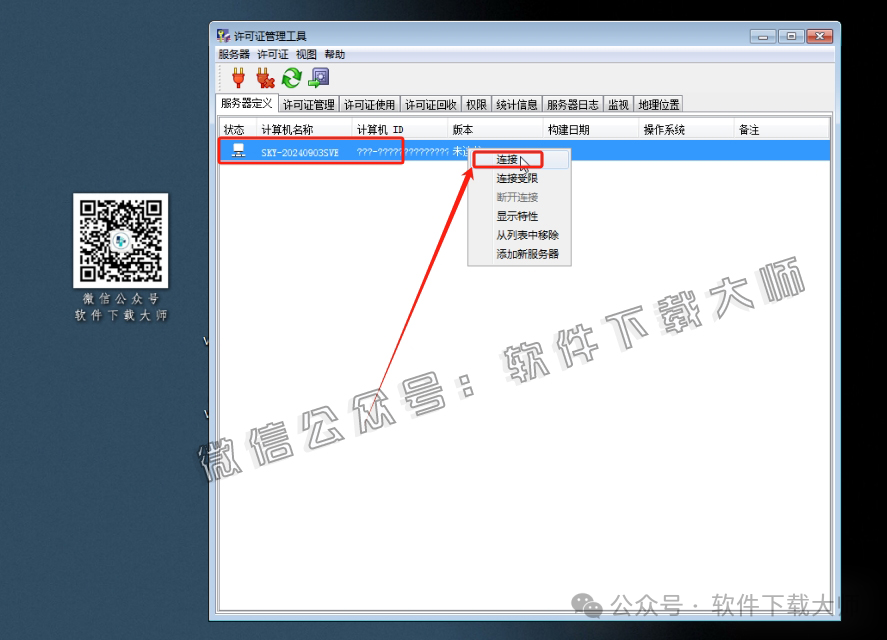Switch to the 地理位置 tab
The width and height of the screenshot is (887, 640).
[659, 103]
